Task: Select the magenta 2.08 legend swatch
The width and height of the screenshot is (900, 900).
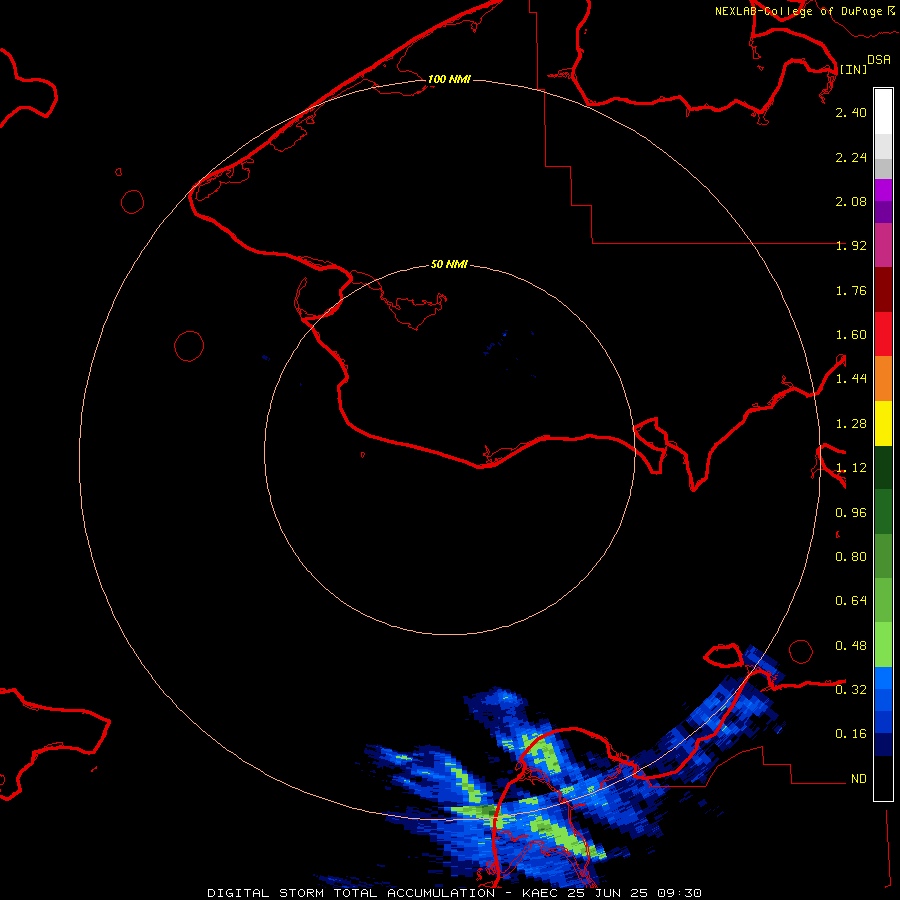Action: coord(883,190)
